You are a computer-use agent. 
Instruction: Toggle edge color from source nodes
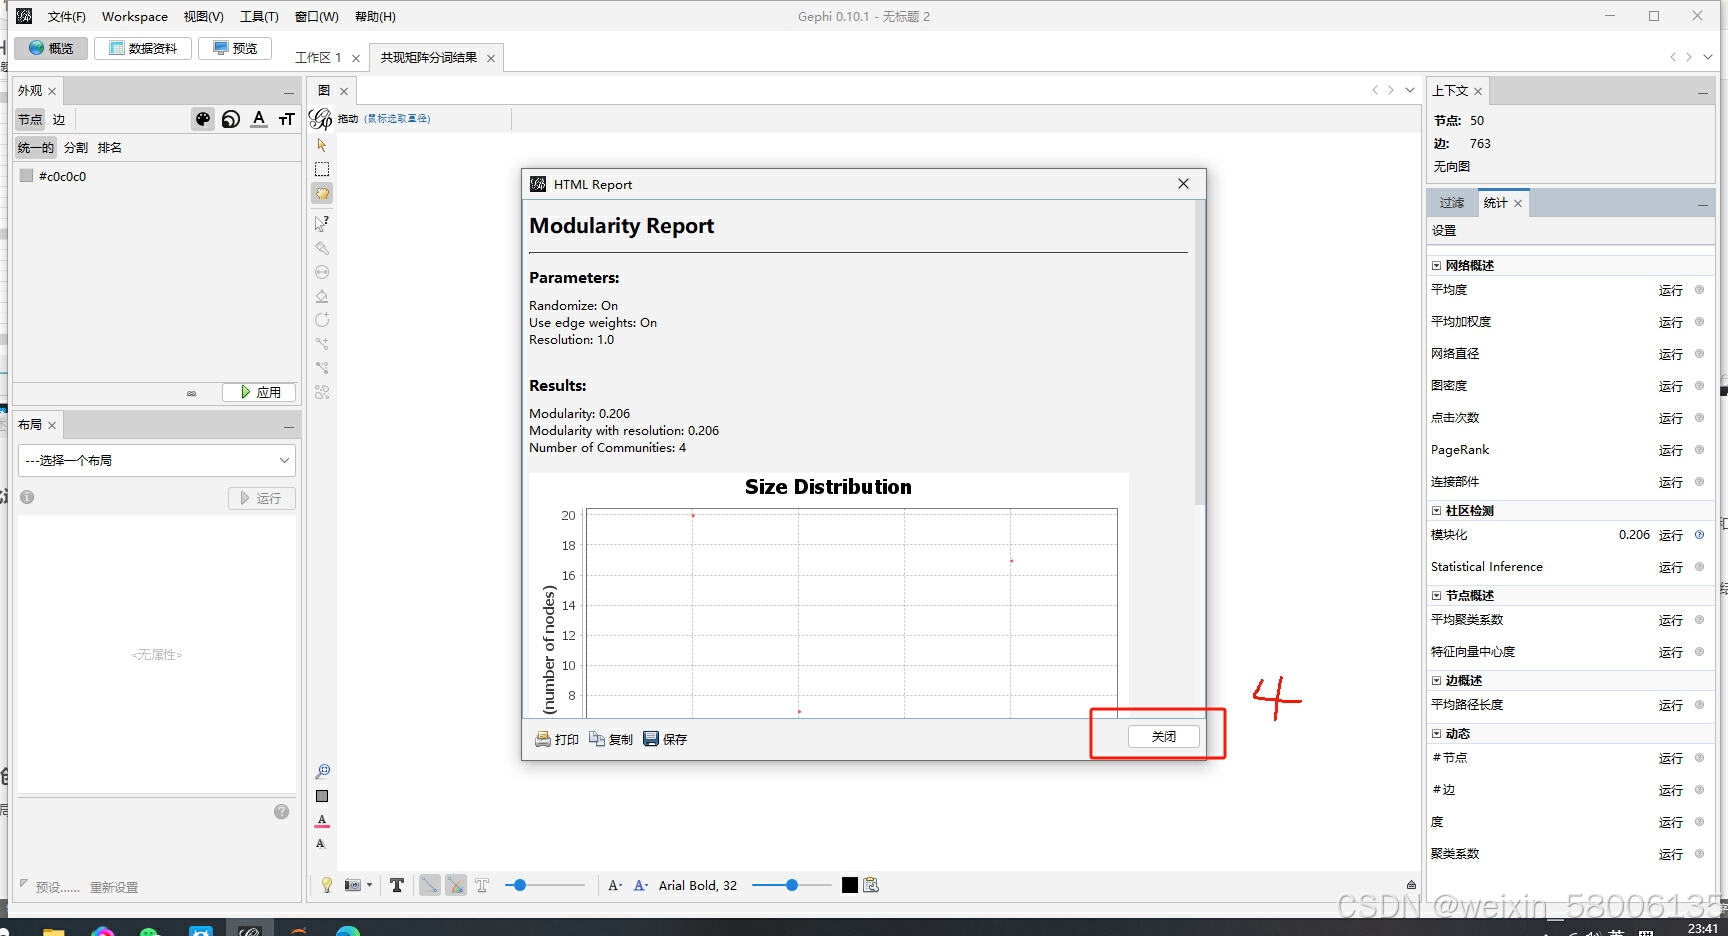click(x=455, y=885)
